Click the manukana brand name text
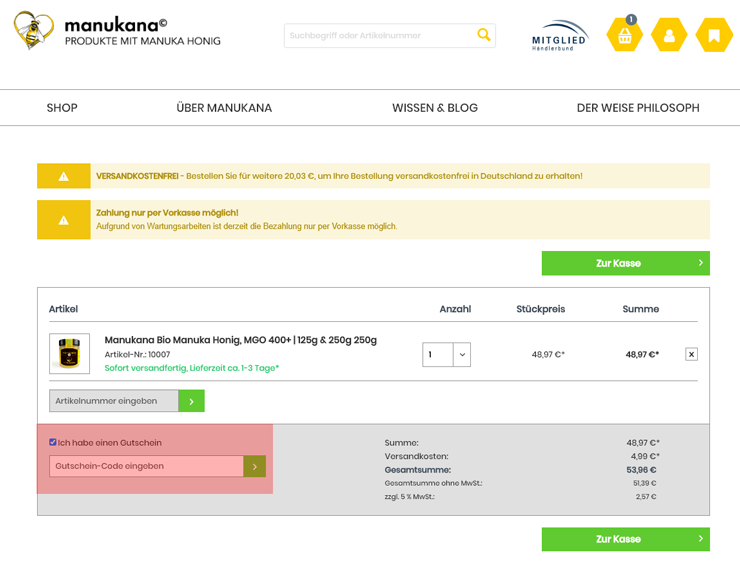740x569 pixels. coord(116,25)
